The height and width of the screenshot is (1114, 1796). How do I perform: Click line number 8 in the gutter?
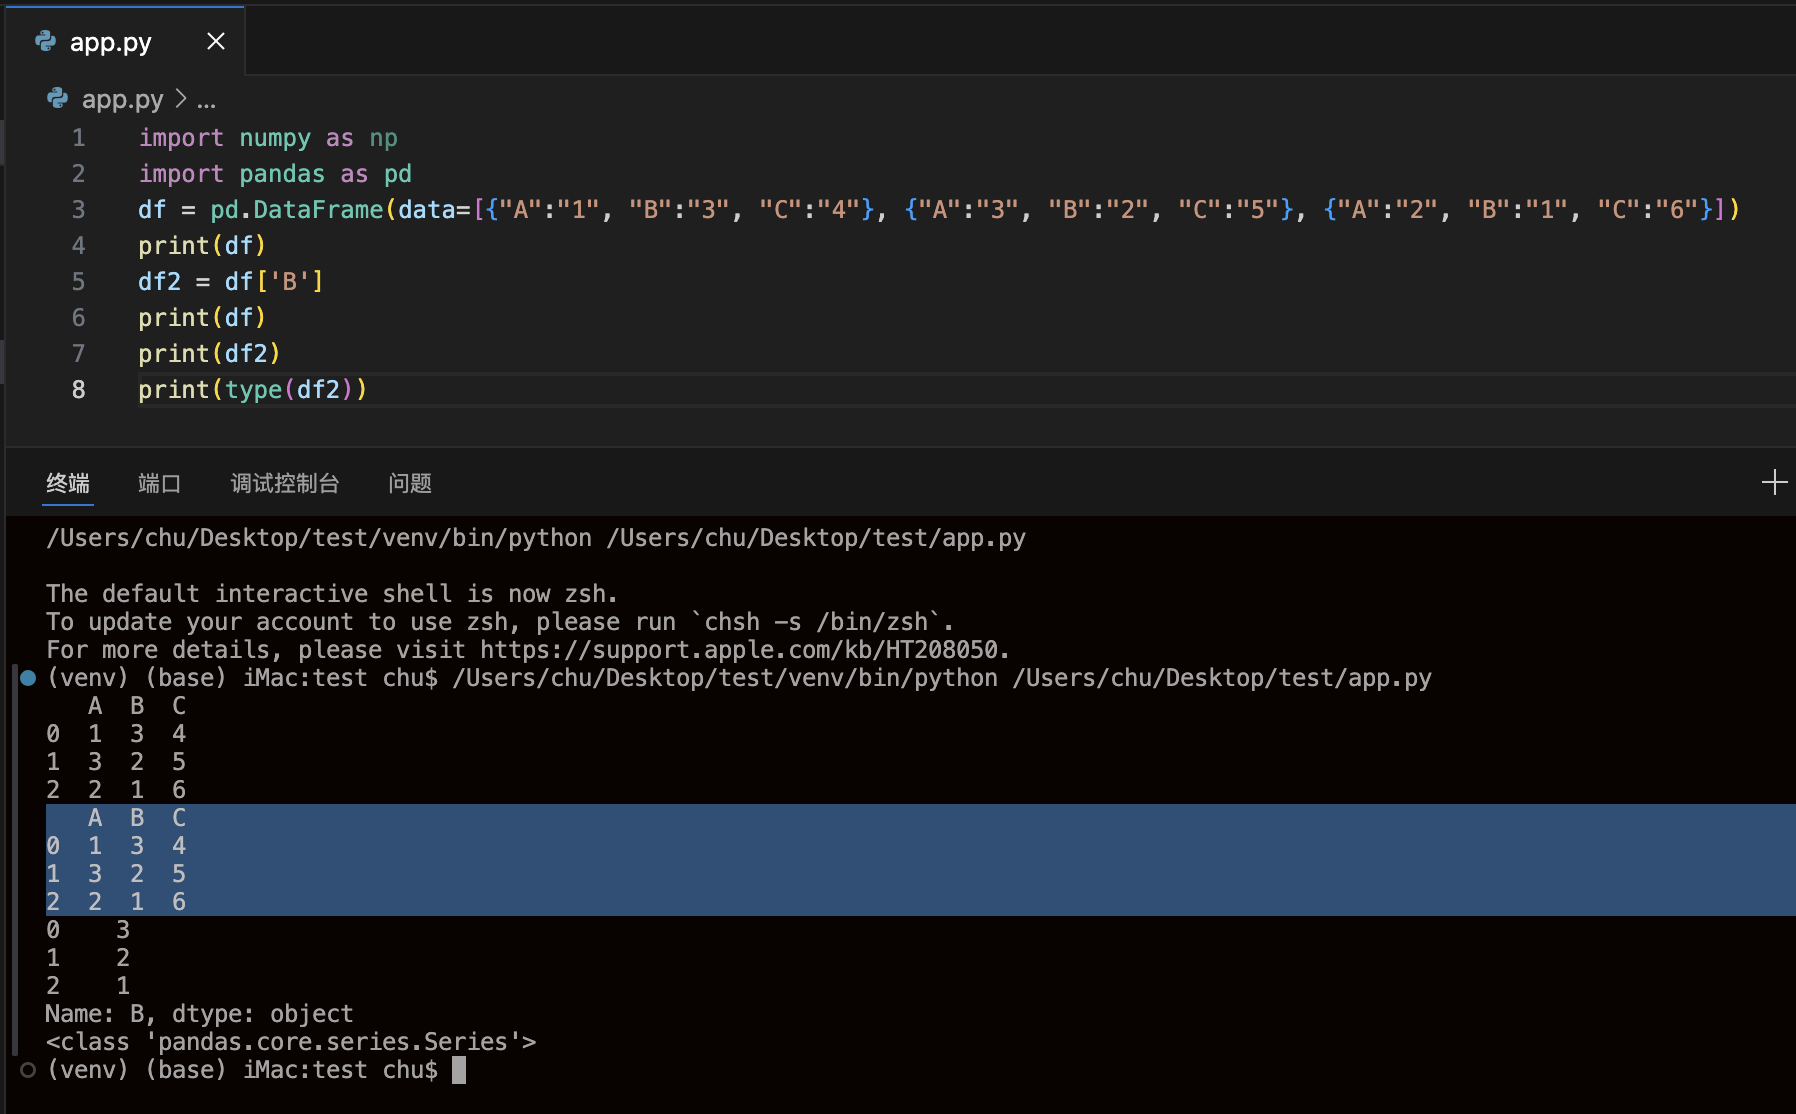pyautogui.click(x=78, y=390)
